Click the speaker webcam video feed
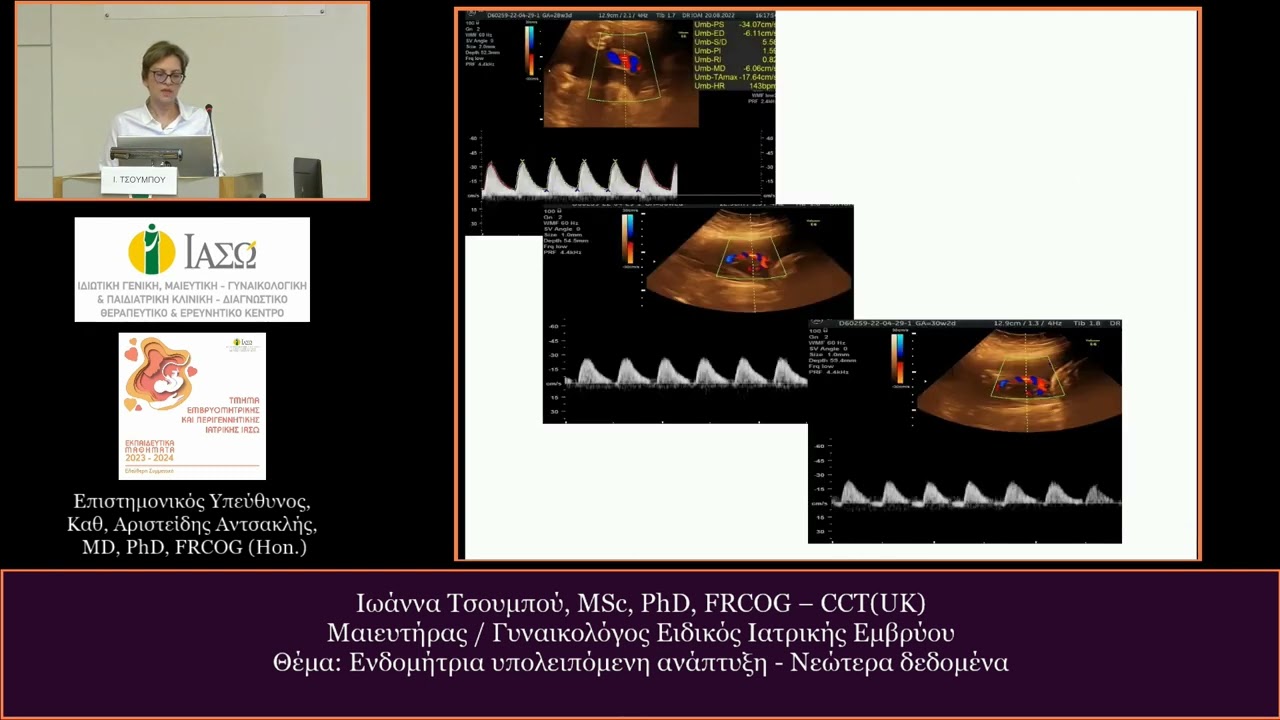 (192, 100)
